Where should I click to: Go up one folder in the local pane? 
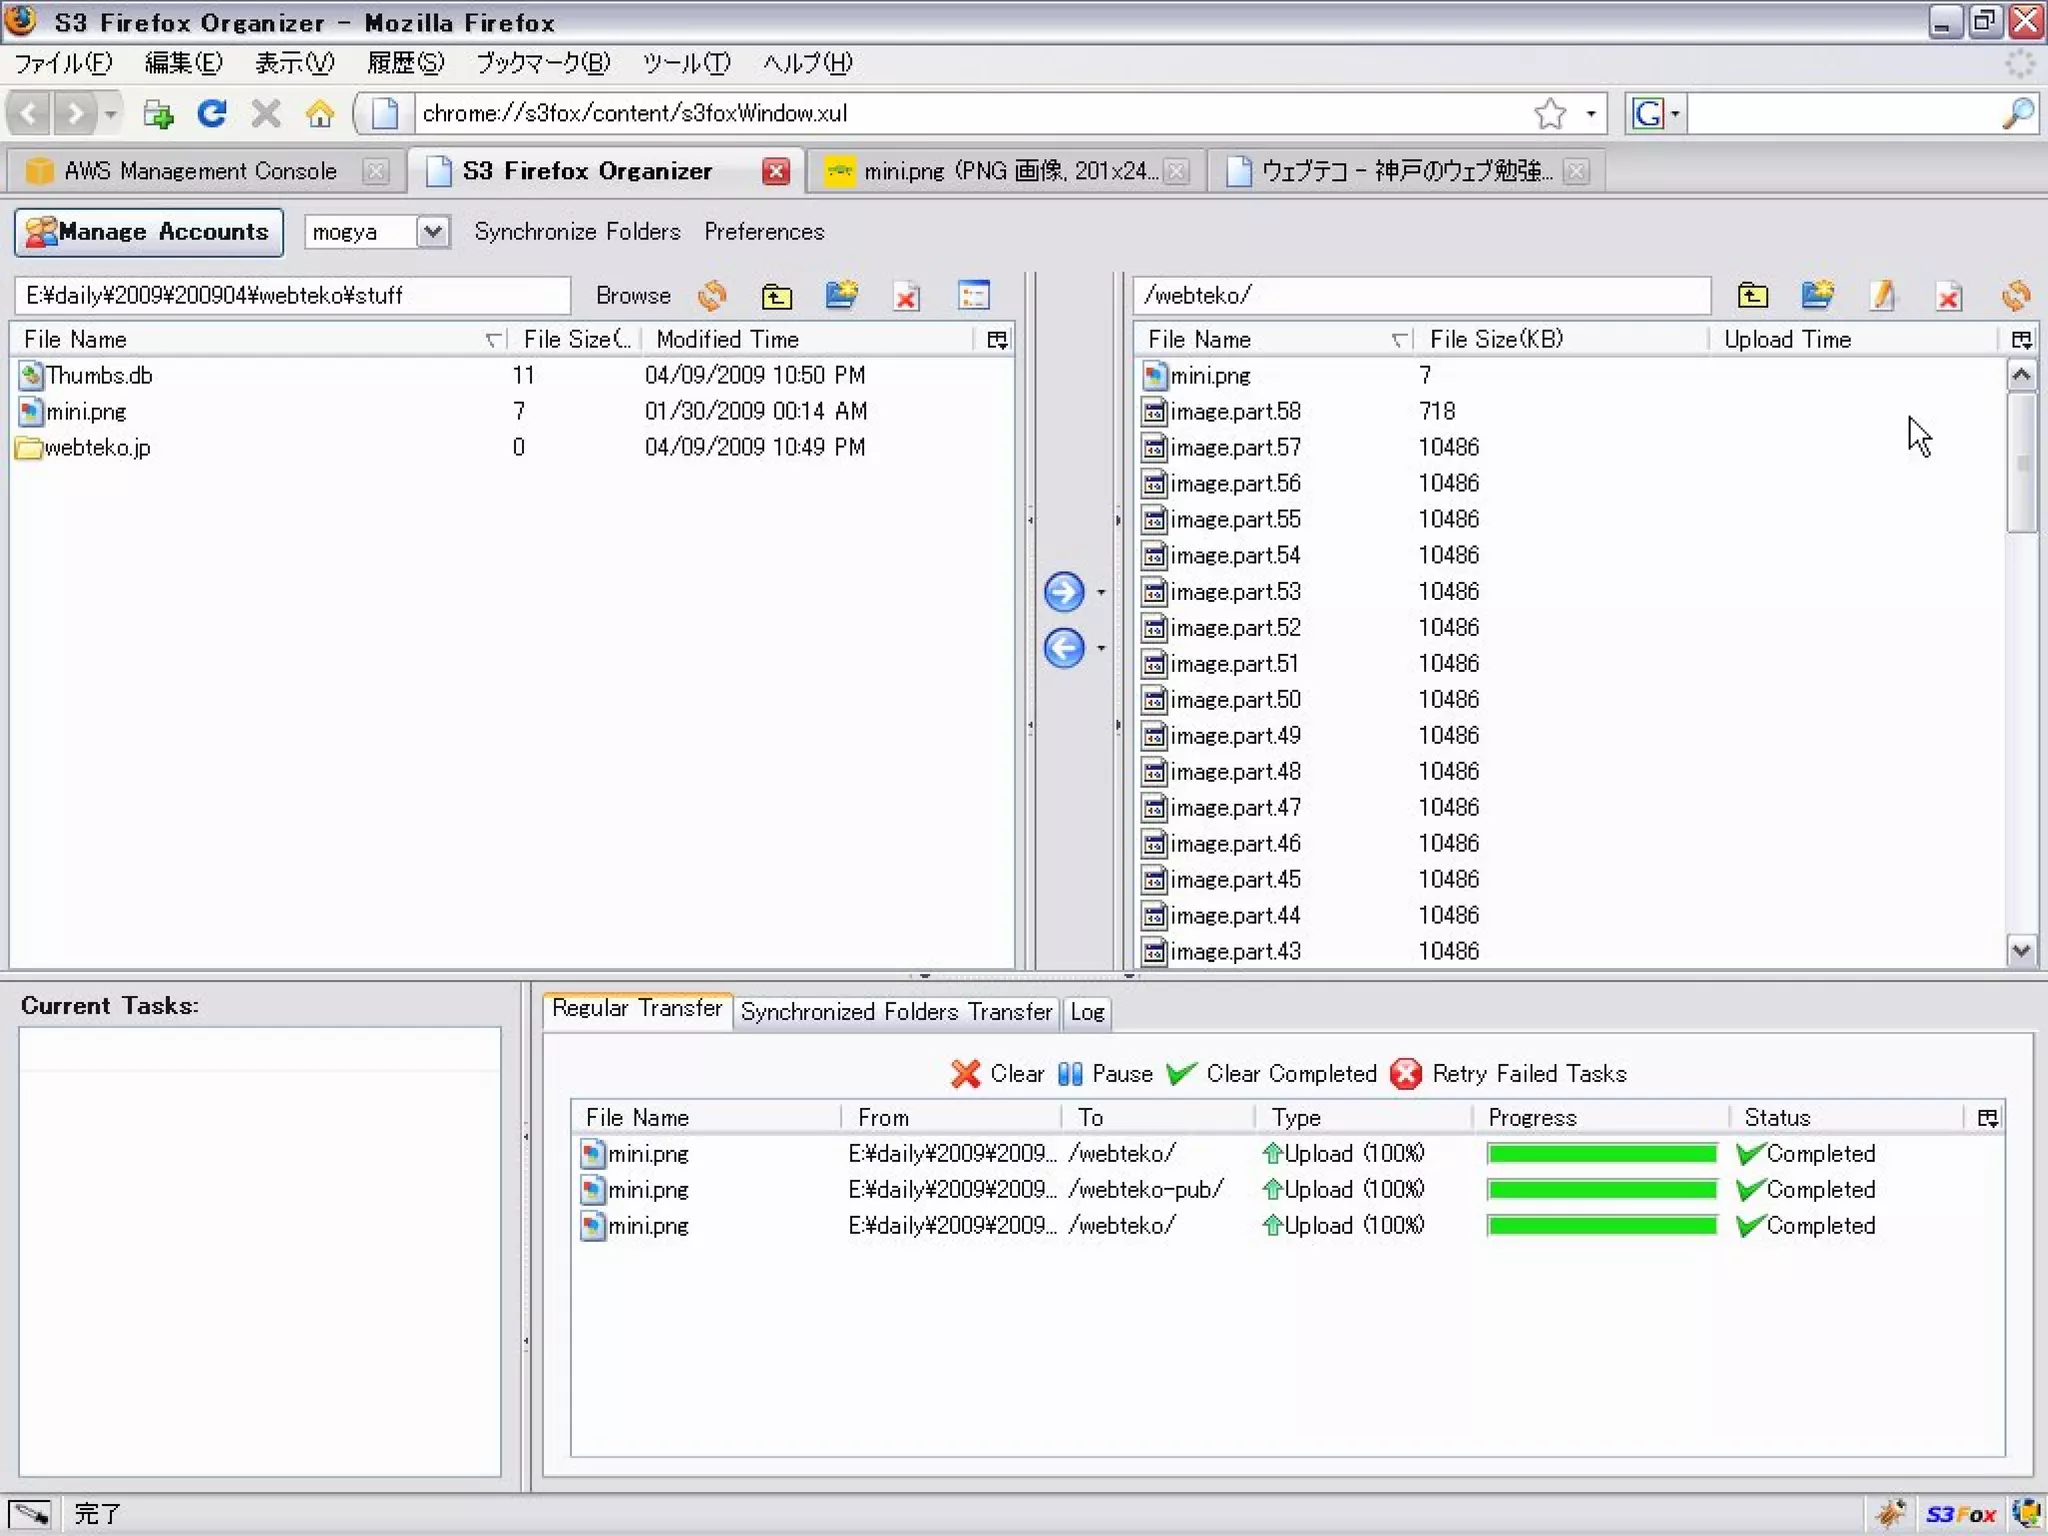tap(777, 295)
